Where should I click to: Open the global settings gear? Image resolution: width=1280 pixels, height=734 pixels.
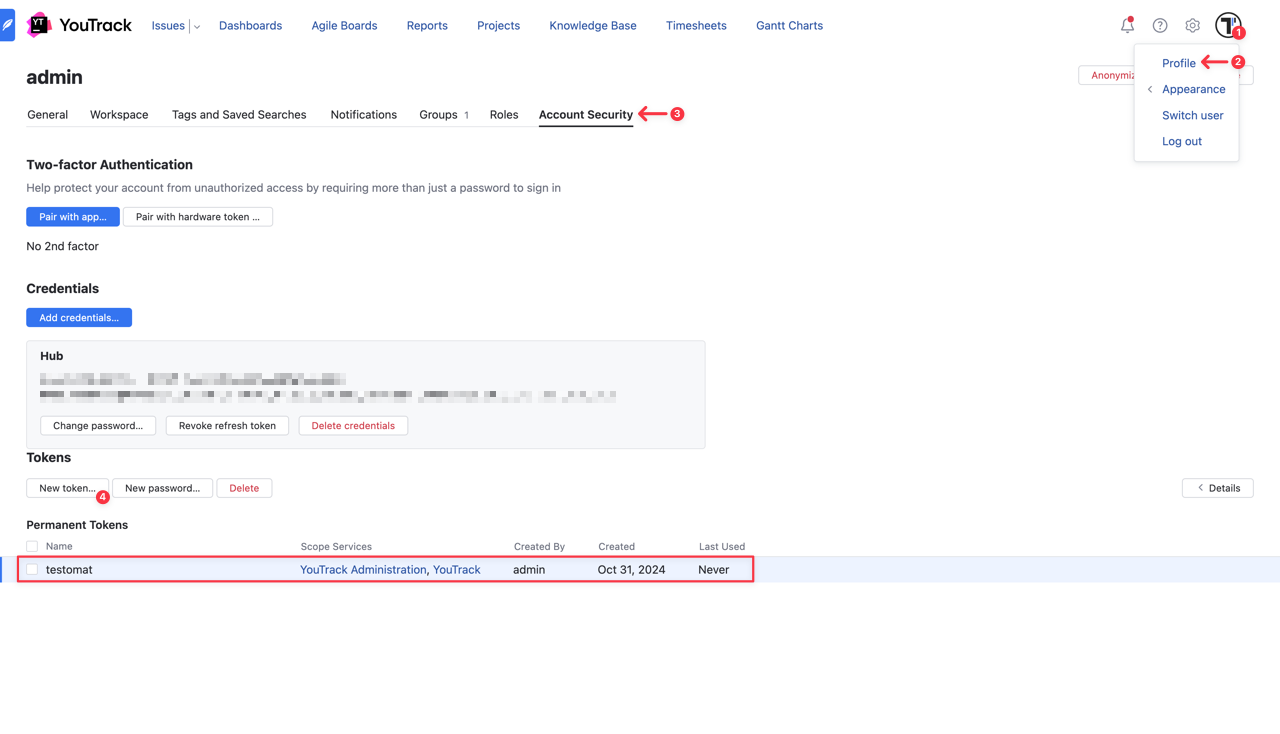[1192, 25]
